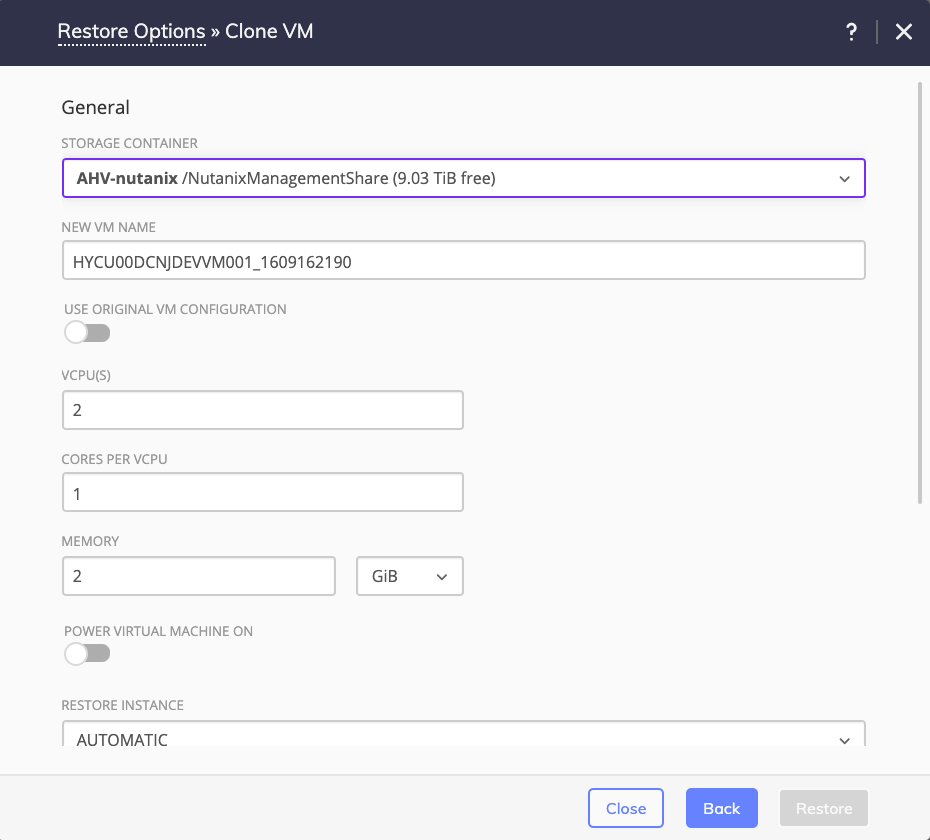The height and width of the screenshot is (840, 930).
Task: Open the Storage Container dropdown
Action: tap(464, 178)
